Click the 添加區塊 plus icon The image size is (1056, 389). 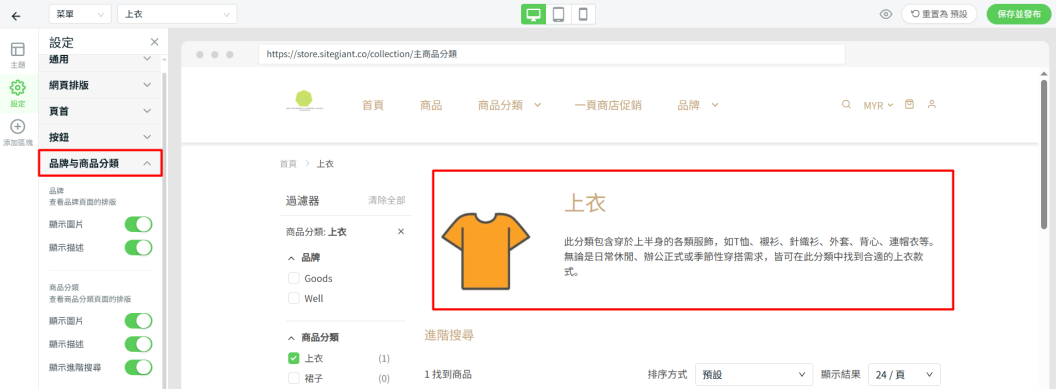click(18, 132)
